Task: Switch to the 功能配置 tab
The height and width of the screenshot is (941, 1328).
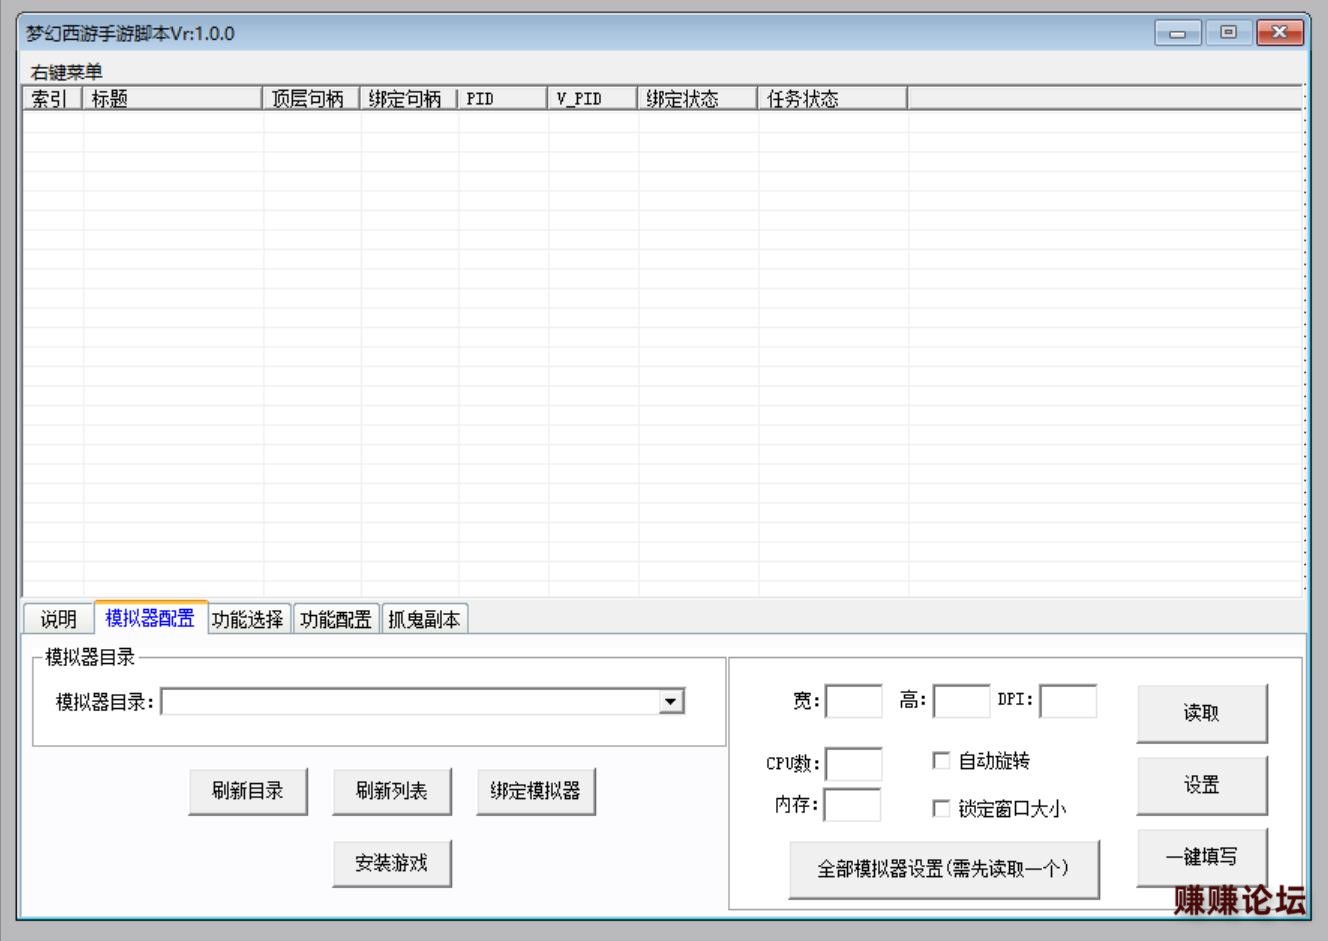Action: coord(336,620)
